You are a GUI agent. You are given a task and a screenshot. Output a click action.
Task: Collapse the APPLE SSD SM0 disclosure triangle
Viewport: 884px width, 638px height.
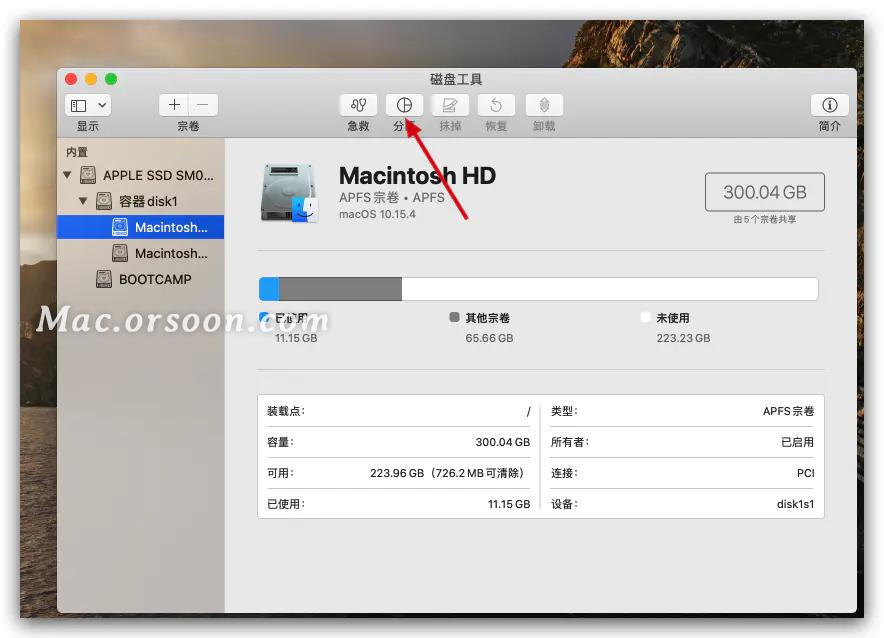[x=67, y=174]
